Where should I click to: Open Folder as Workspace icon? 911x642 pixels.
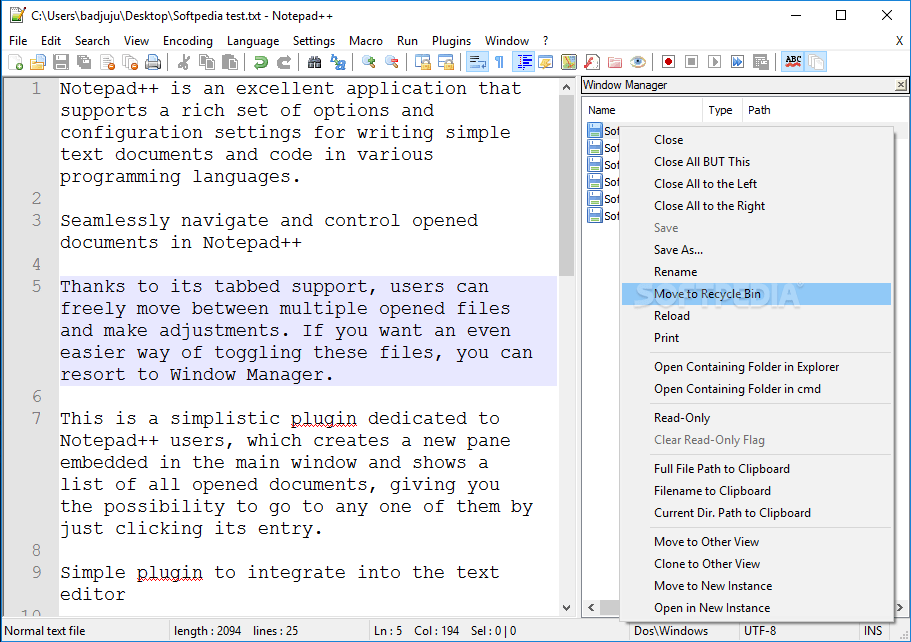pos(615,62)
